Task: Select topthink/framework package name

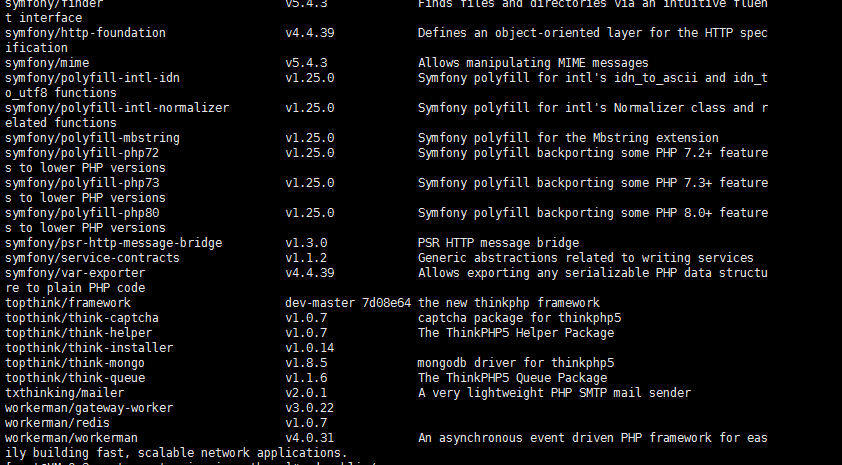Action: point(68,303)
